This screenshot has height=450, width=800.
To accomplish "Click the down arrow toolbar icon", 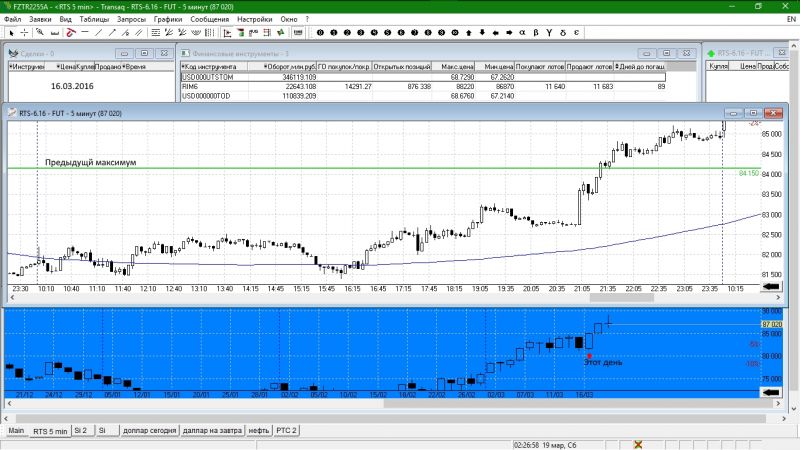I will point(482,33).
